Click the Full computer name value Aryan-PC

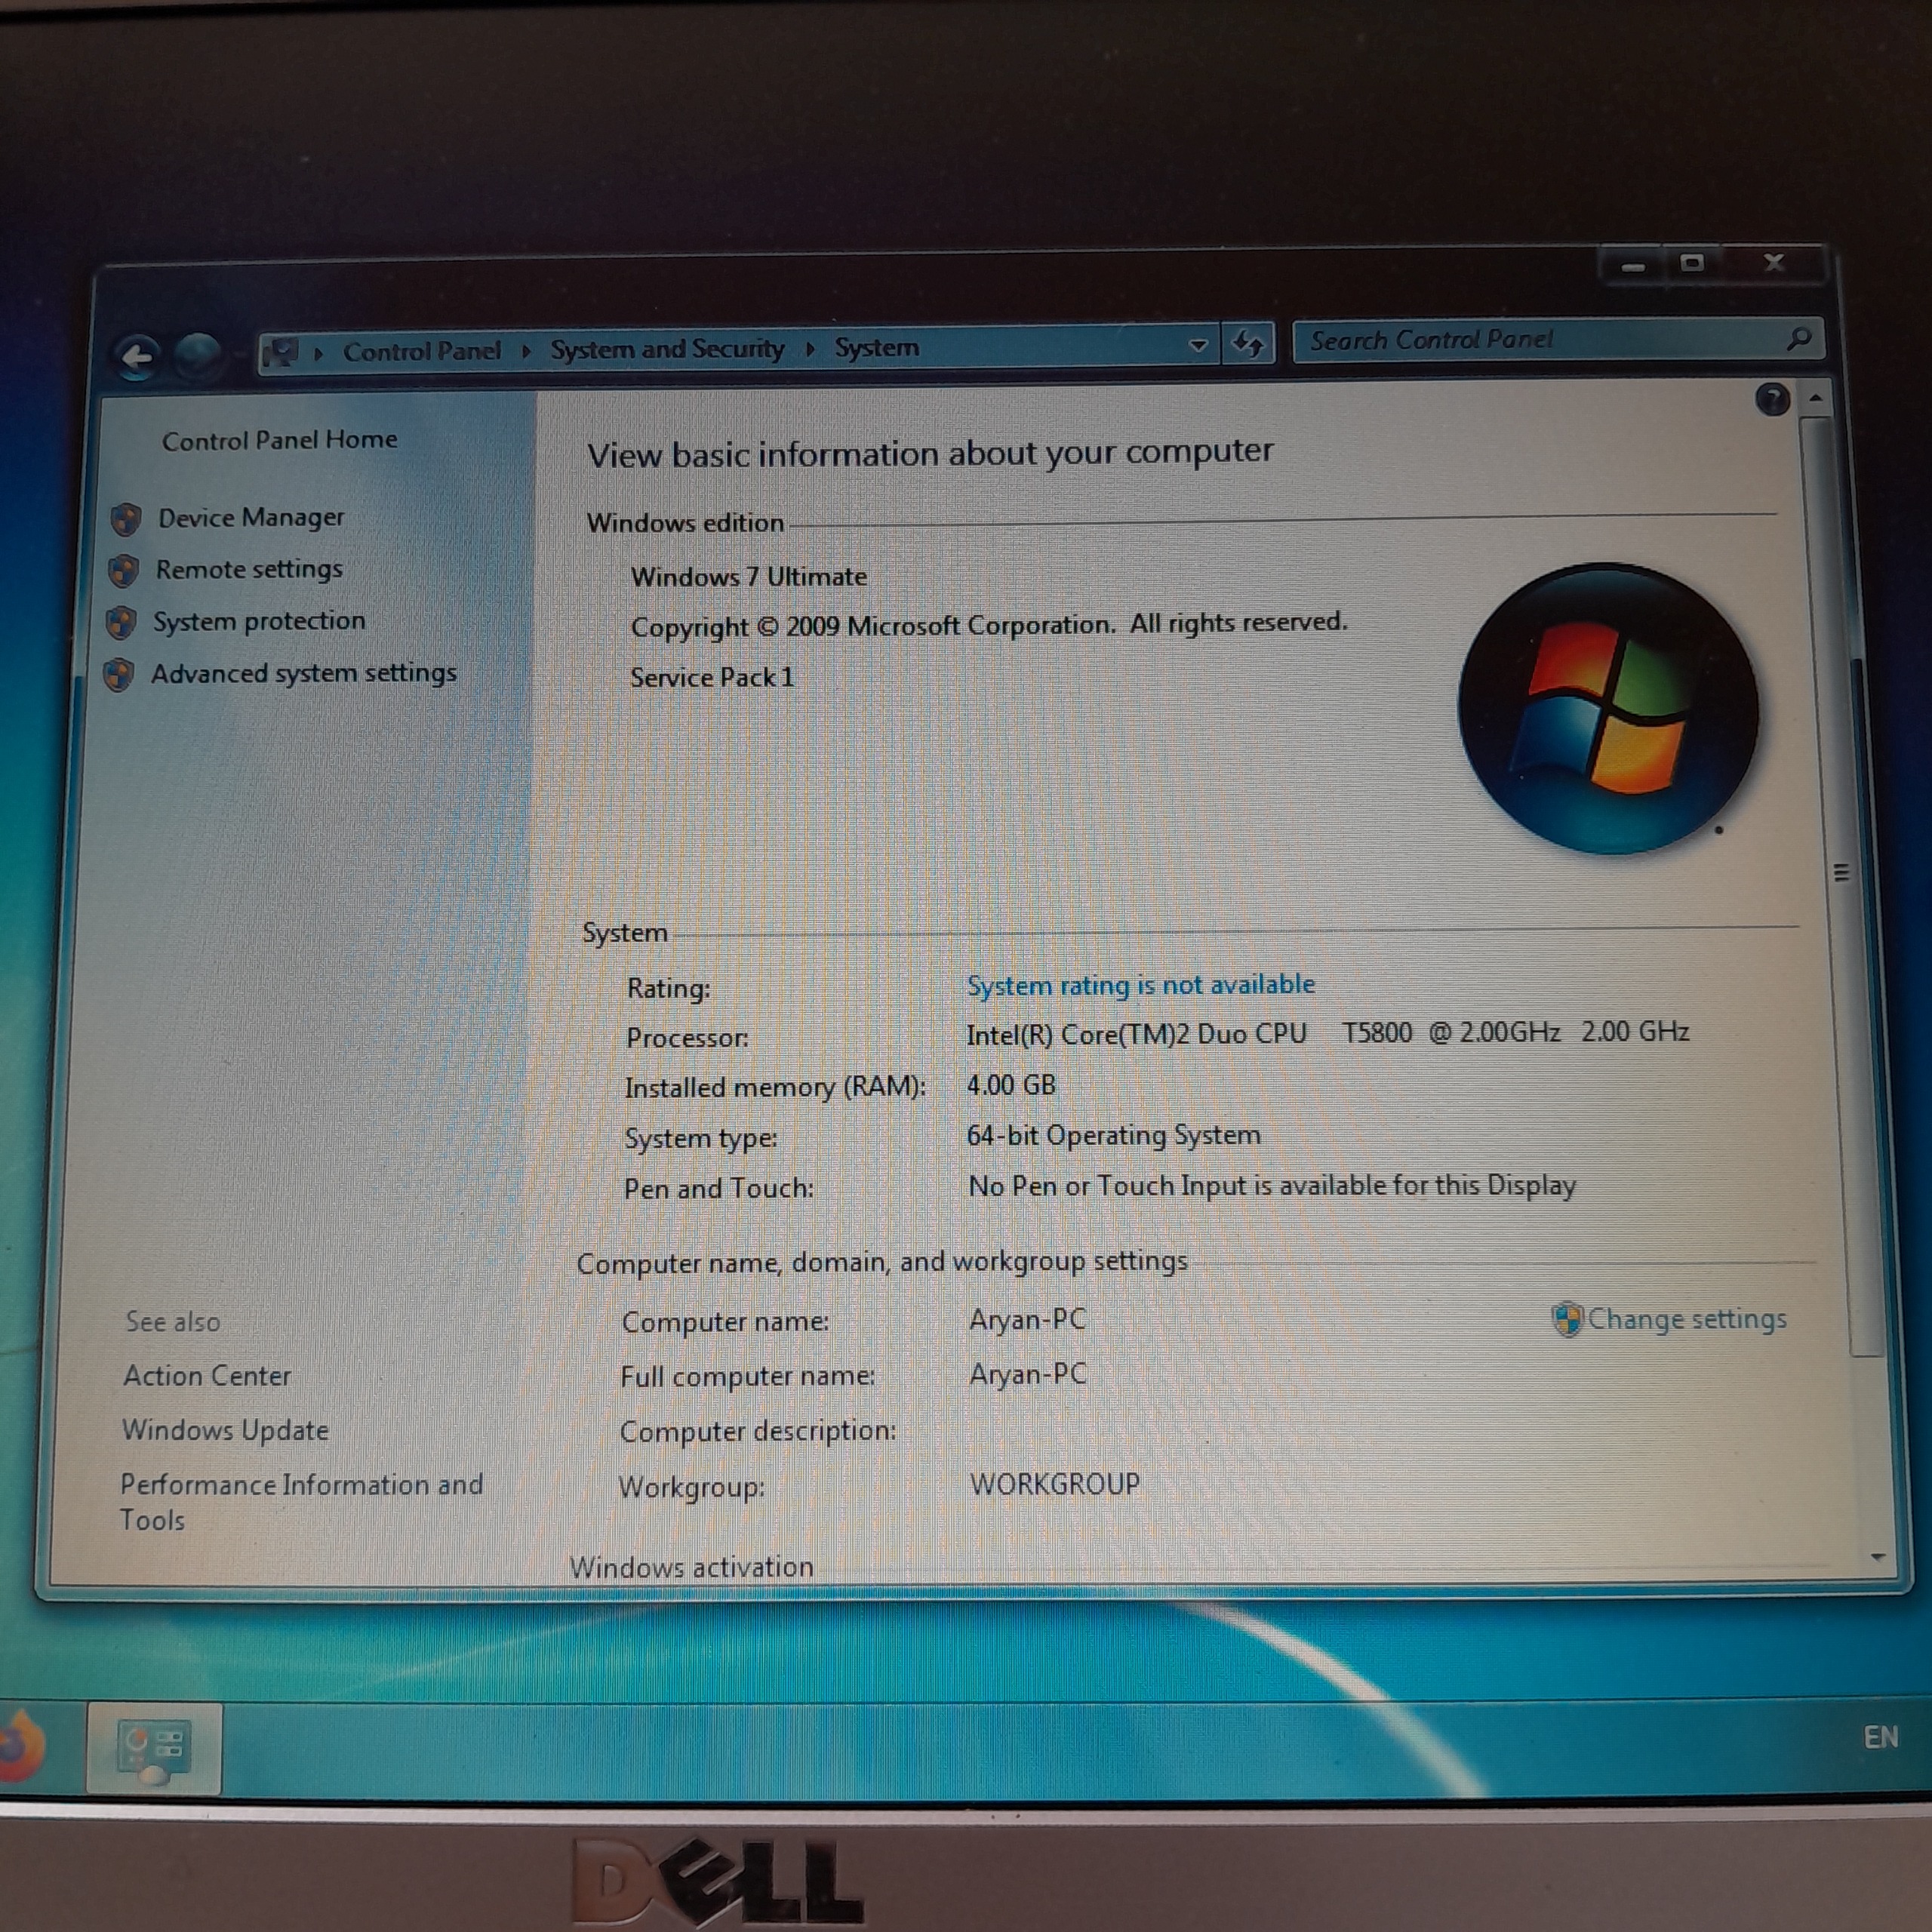[1027, 1375]
